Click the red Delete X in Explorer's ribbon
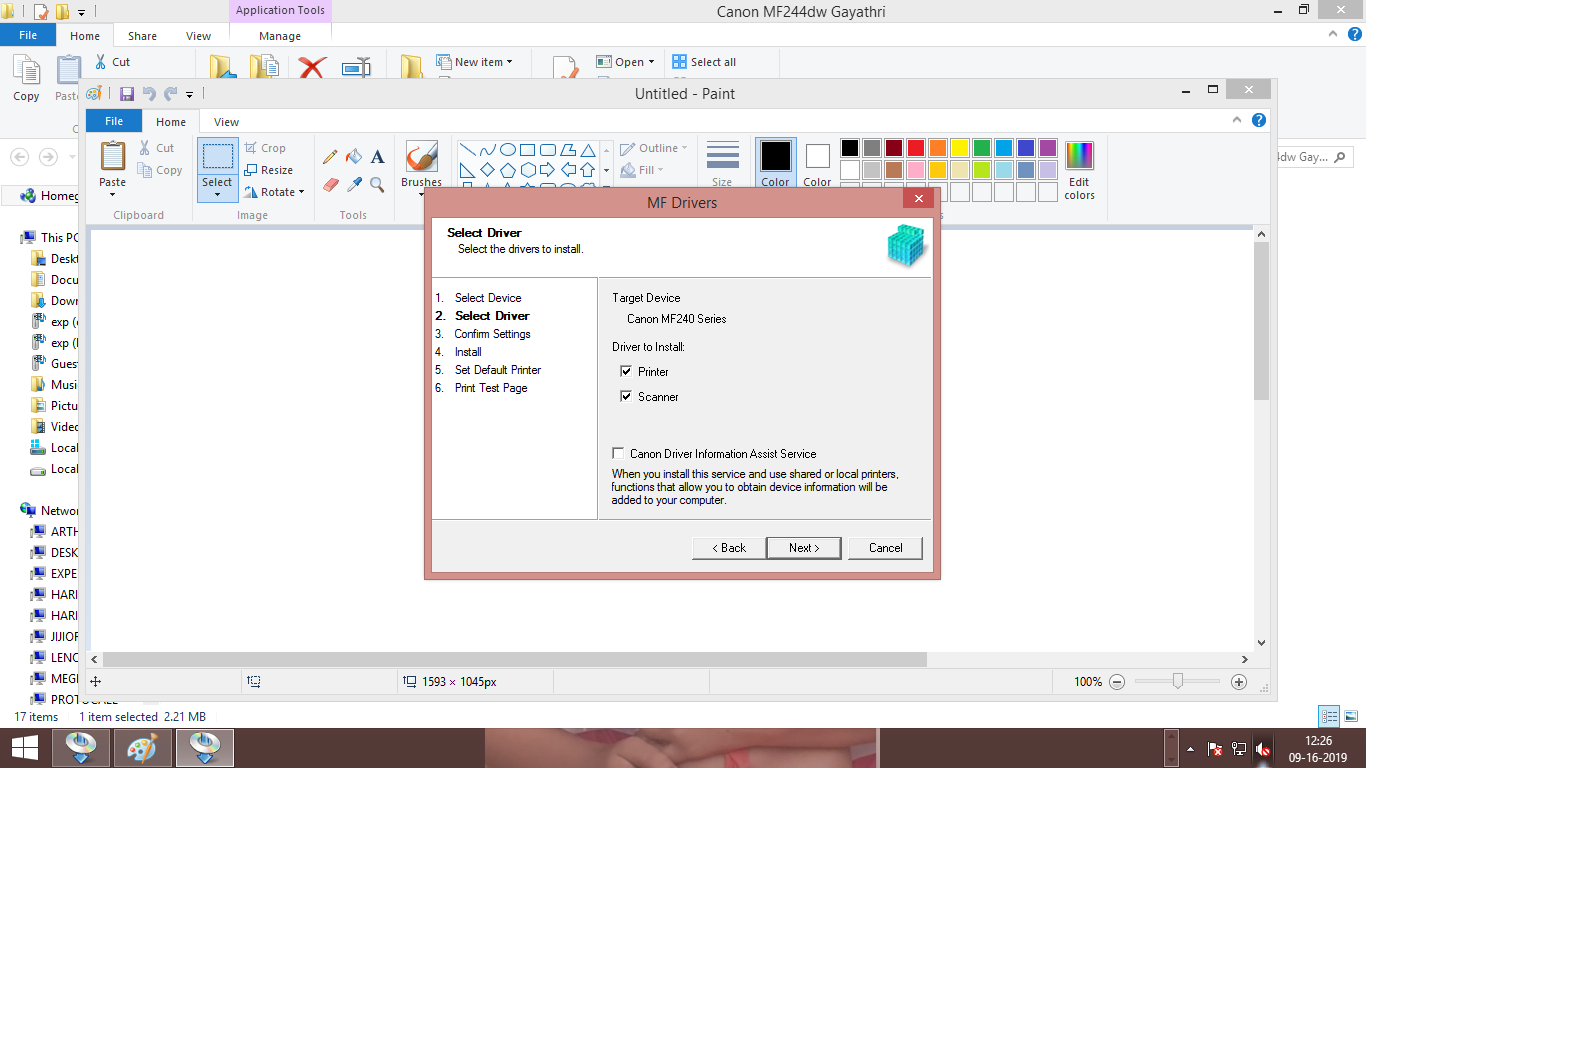 pyautogui.click(x=312, y=67)
